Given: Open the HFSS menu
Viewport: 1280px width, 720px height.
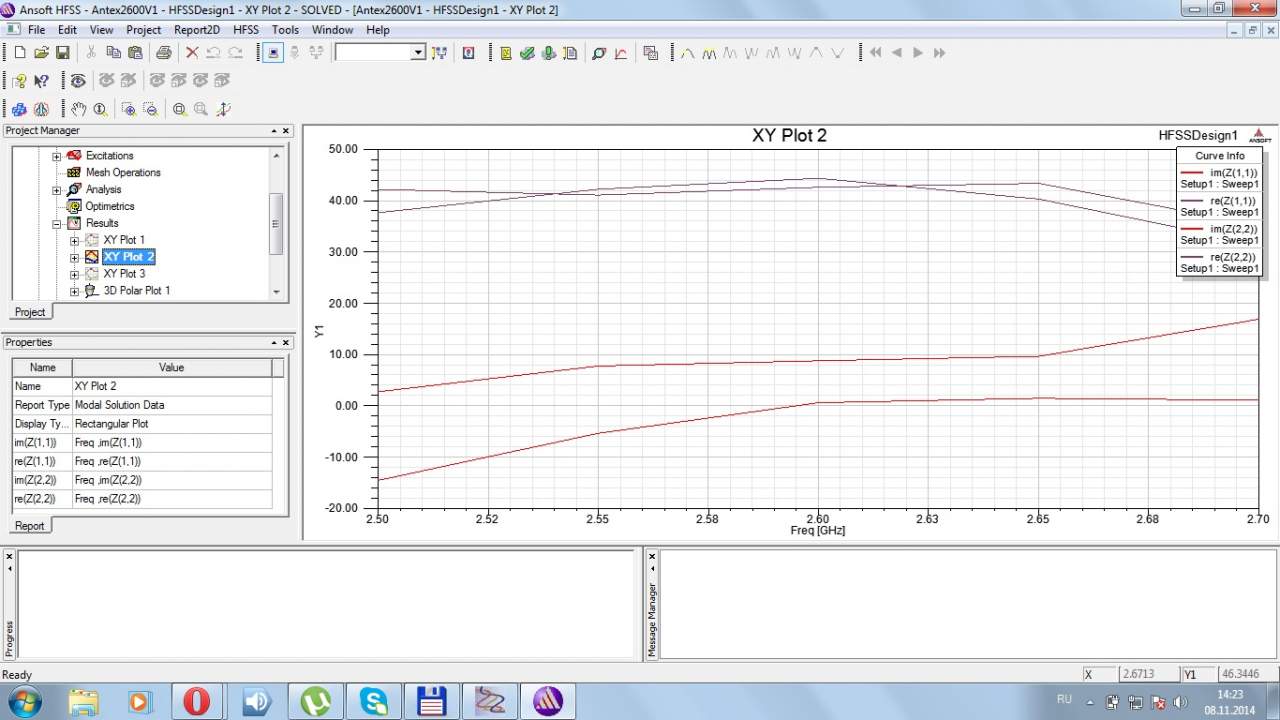Looking at the screenshot, I should click(245, 30).
